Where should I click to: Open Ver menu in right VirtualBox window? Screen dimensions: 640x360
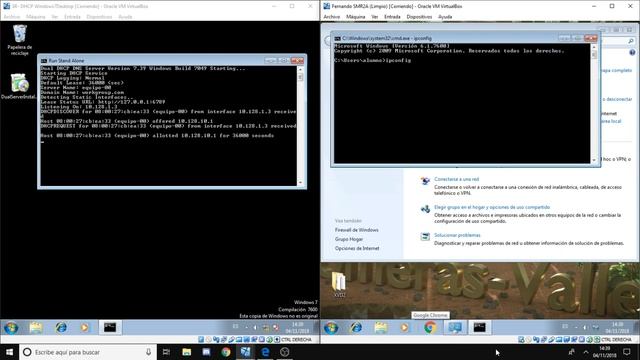pyautogui.click(x=374, y=17)
